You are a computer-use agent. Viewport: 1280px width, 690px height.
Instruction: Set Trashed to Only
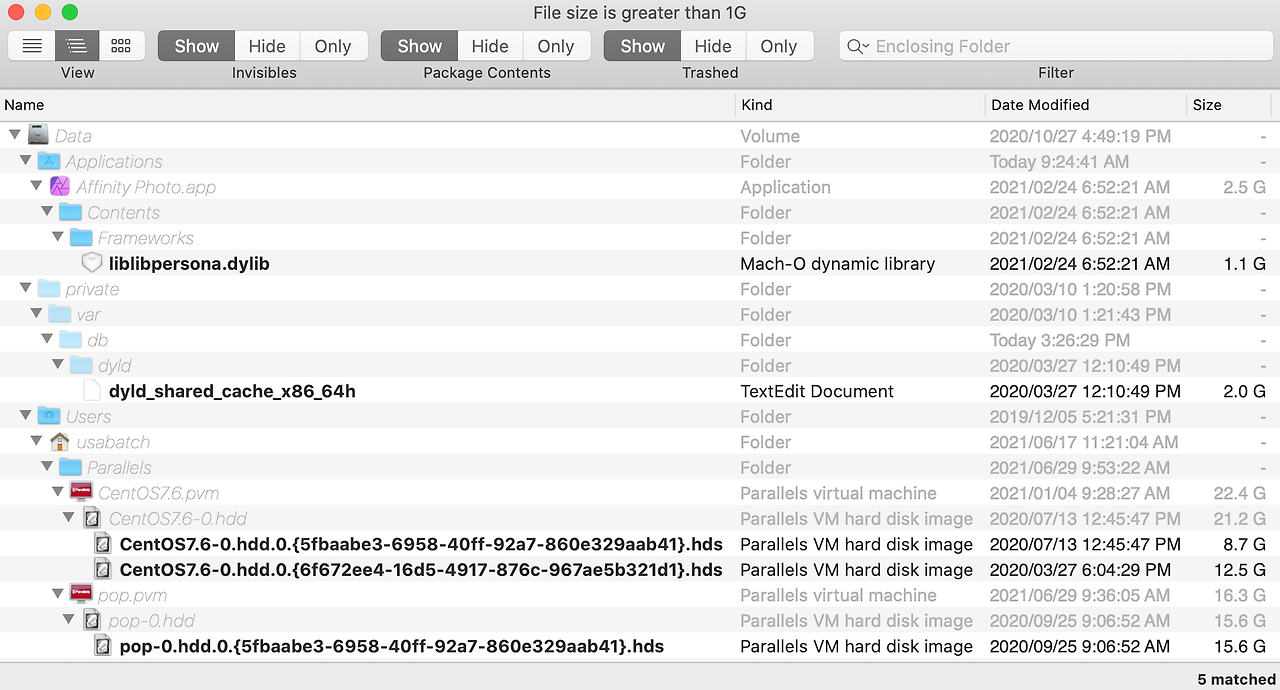tap(779, 46)
